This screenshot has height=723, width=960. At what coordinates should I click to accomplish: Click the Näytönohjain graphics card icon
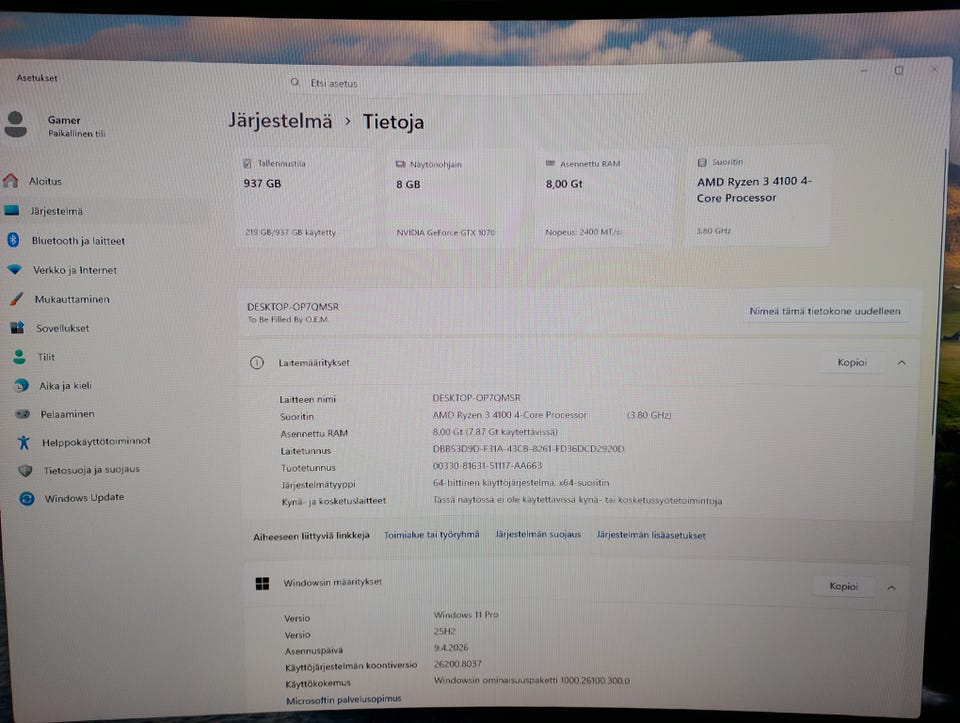[400, 164]
